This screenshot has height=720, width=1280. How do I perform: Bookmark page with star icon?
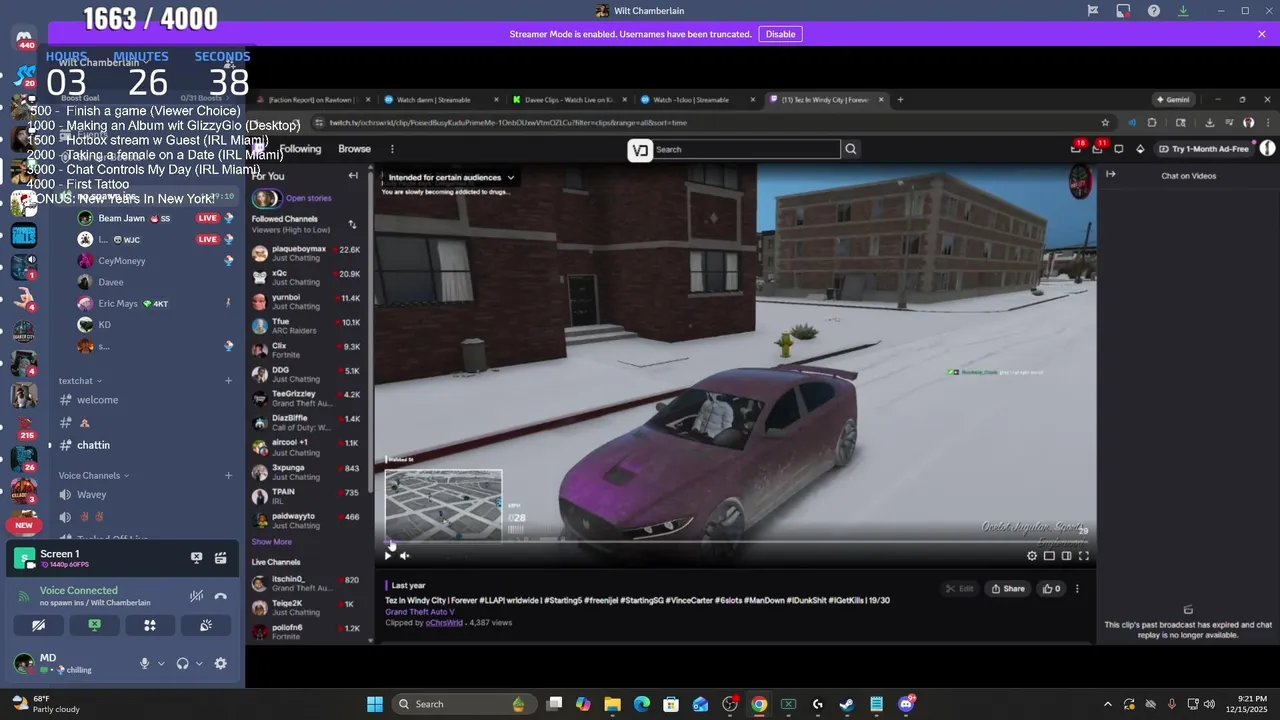click(1105, 123)
